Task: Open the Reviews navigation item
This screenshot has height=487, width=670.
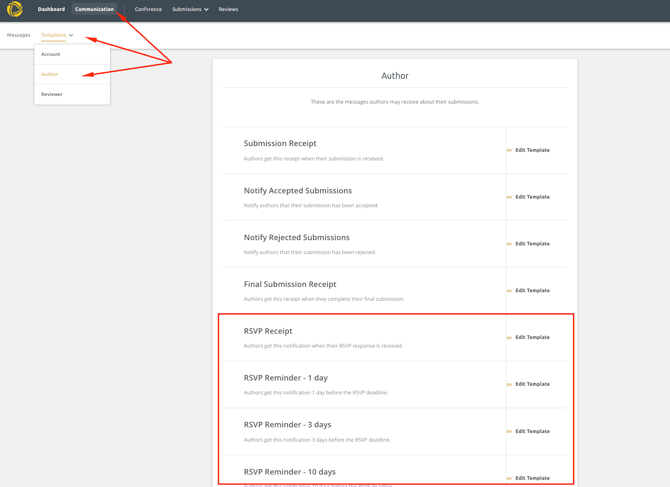Action: click(x=228, y=10)
